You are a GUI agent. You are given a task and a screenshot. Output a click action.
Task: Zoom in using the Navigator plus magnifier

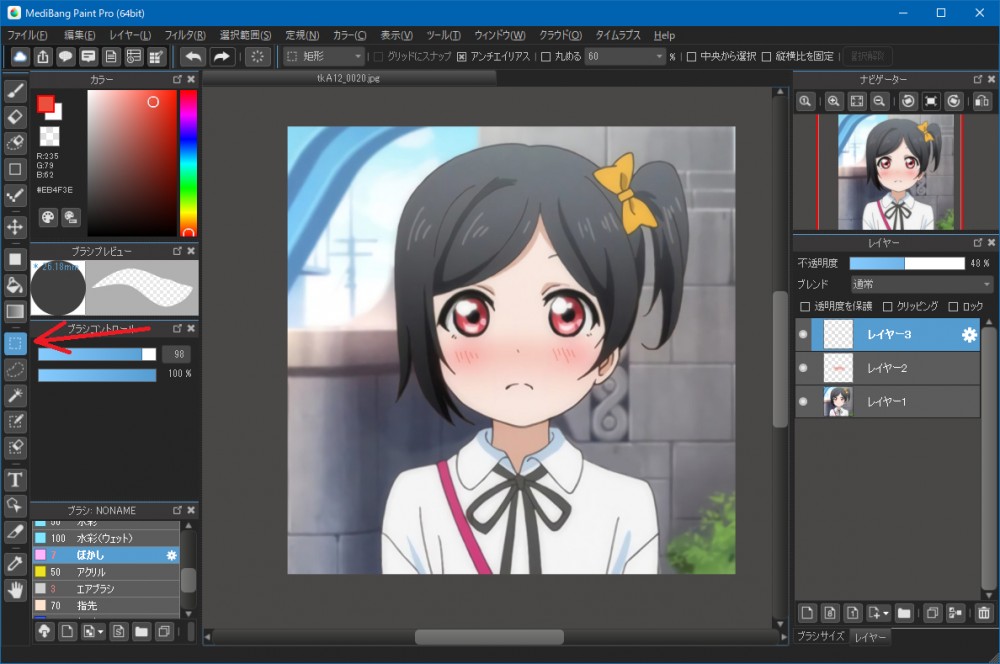[x=834, y=101]
